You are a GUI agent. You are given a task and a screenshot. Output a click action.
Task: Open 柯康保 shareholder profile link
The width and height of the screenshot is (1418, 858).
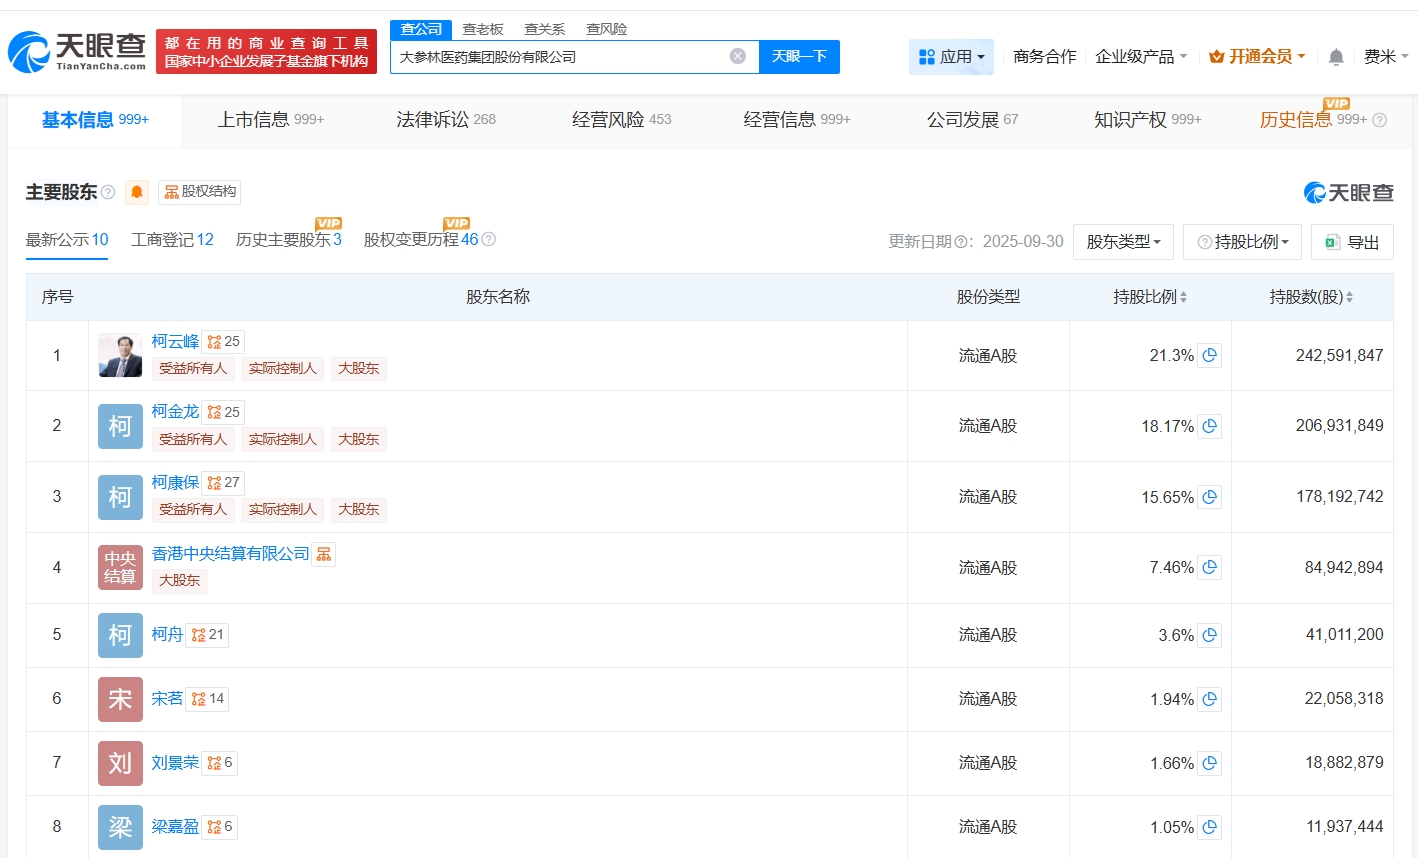[x=175, y=482]
